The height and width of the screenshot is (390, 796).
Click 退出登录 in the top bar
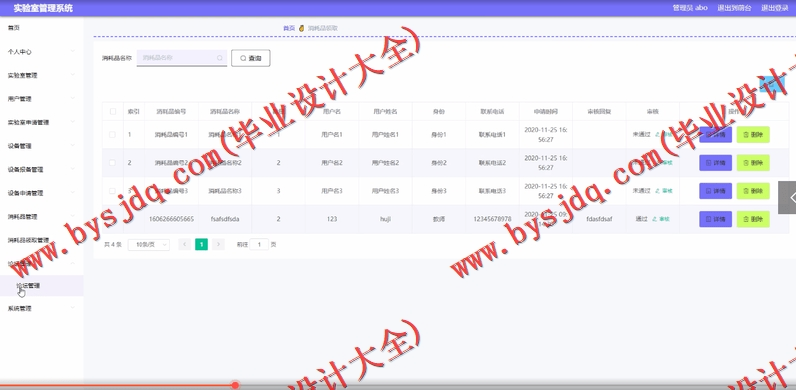[x=775, y=8]
